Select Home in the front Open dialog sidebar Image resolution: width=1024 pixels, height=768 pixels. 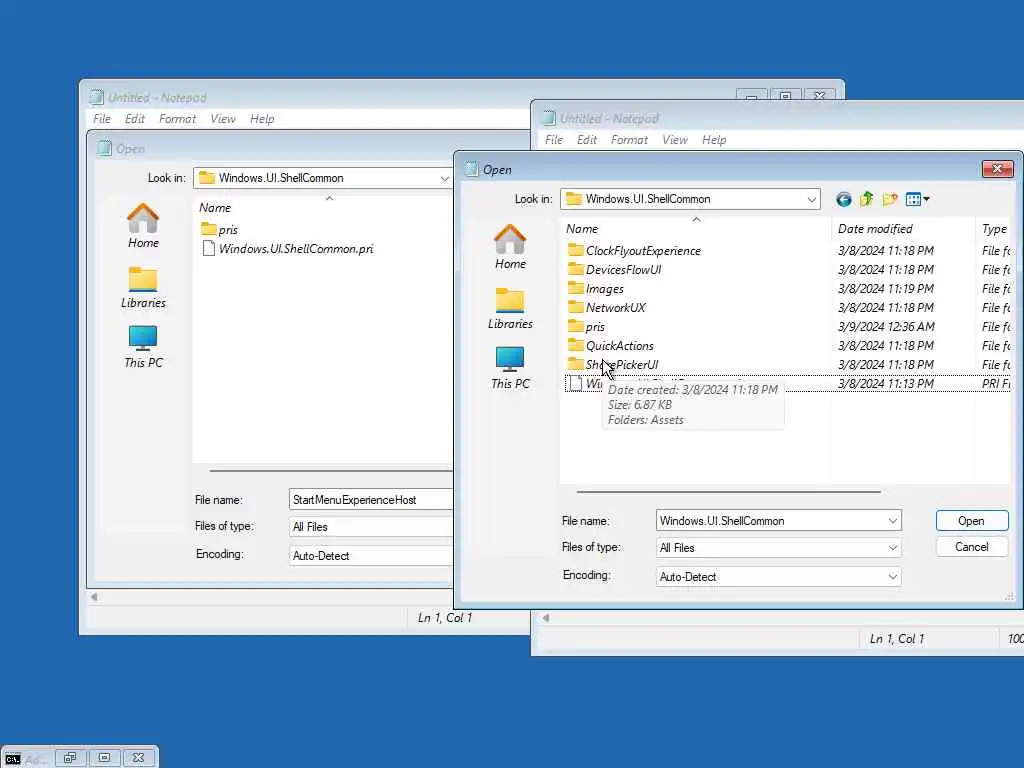510,247
